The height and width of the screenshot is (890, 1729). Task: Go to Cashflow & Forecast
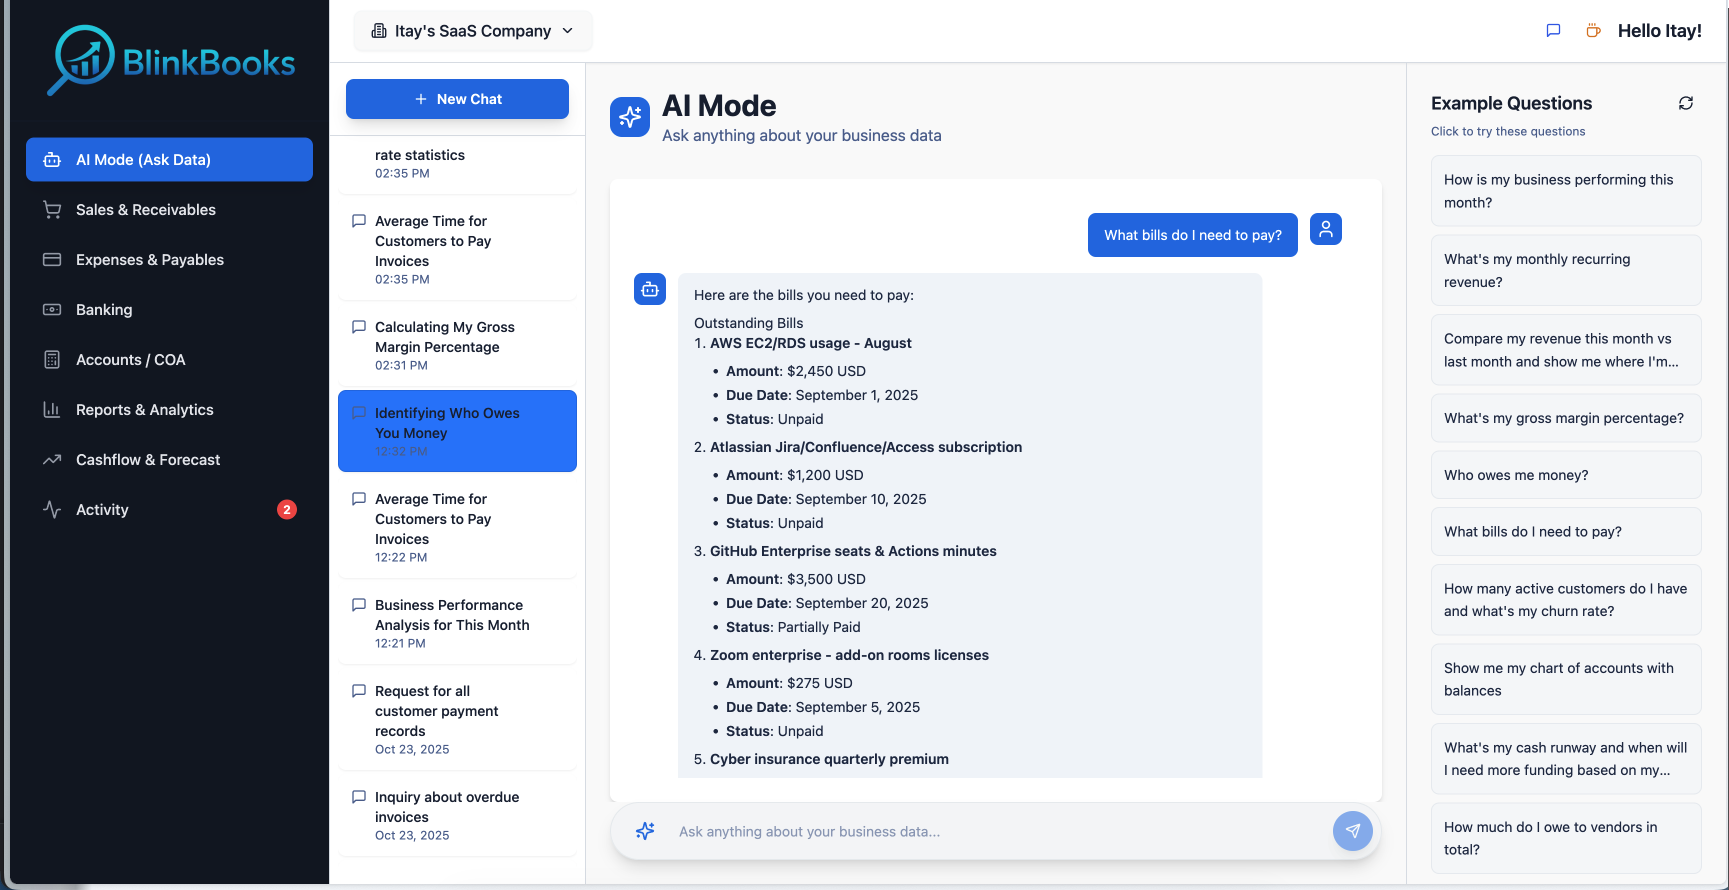pos(169,460)
